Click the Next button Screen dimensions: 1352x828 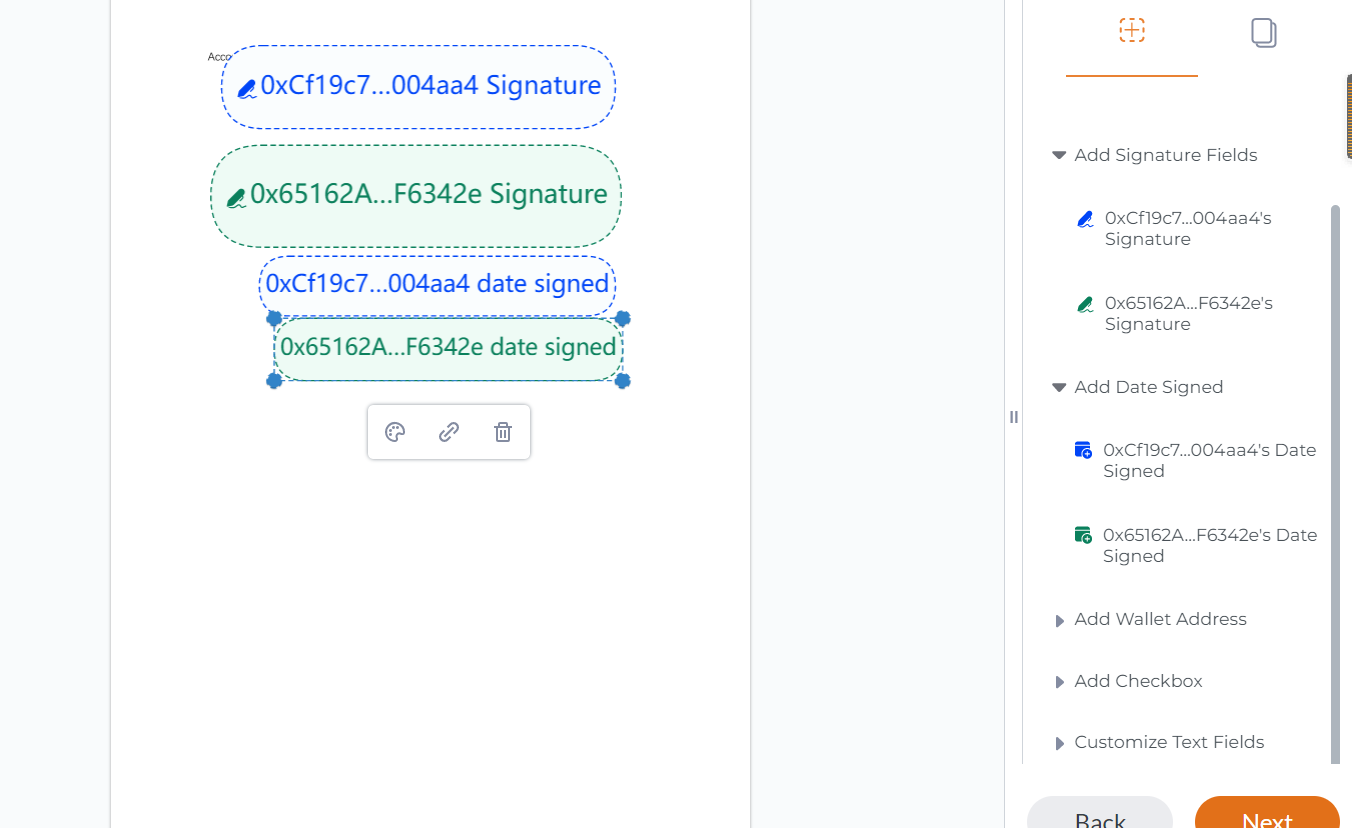pos(1267,812)
